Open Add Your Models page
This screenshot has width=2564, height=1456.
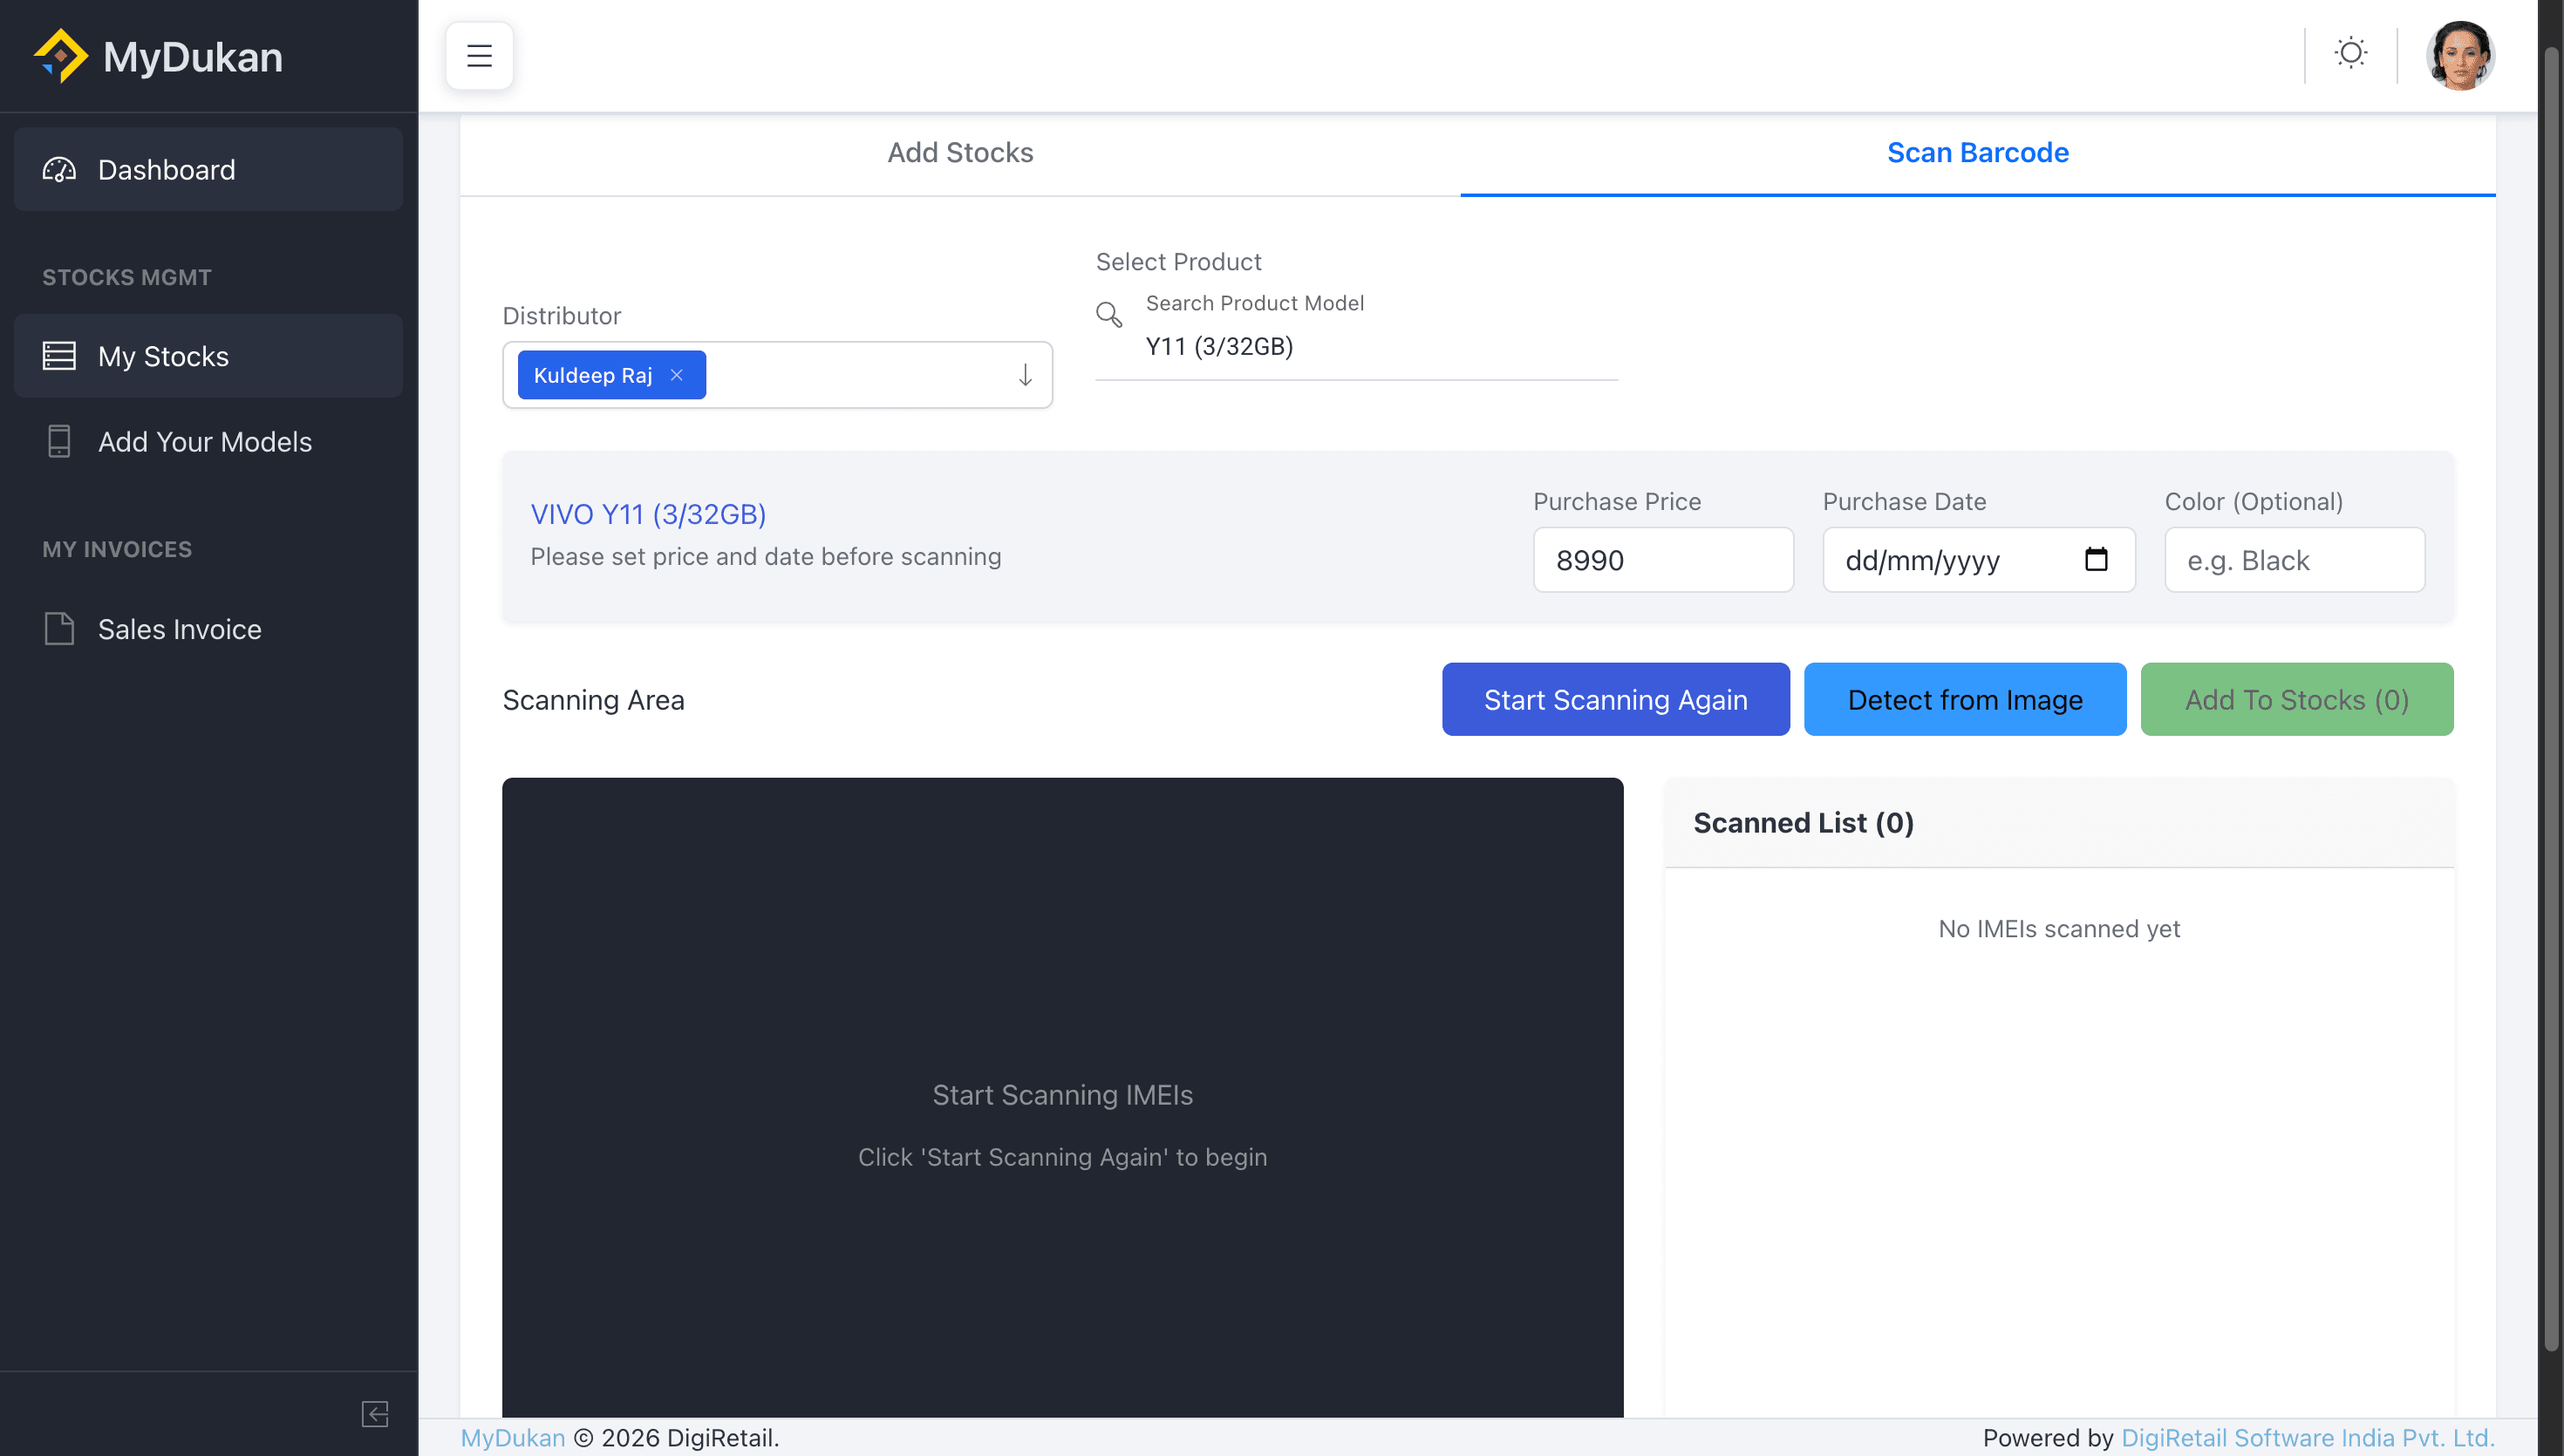click(x=208, y=441)
